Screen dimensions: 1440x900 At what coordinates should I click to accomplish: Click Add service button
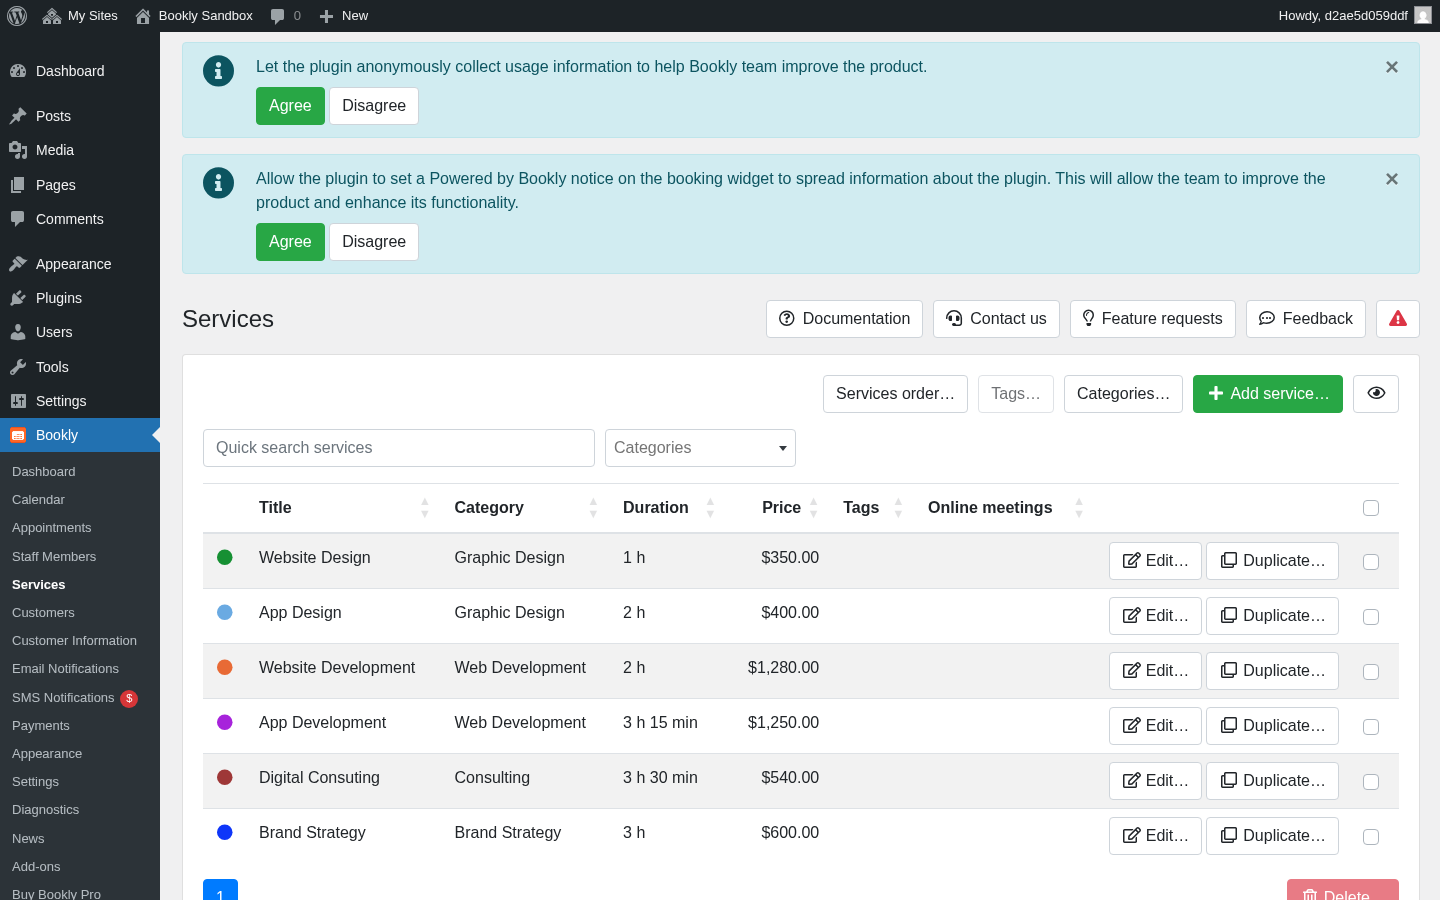[1268, 394]
